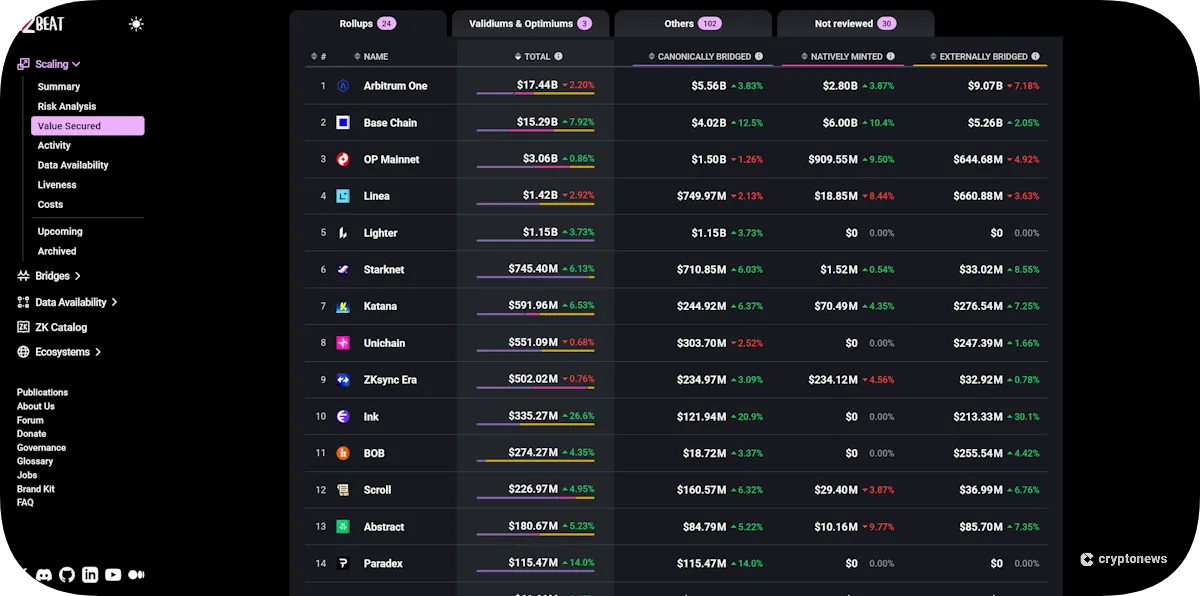Show info for Canonically Bridged column

pos(759,57)
